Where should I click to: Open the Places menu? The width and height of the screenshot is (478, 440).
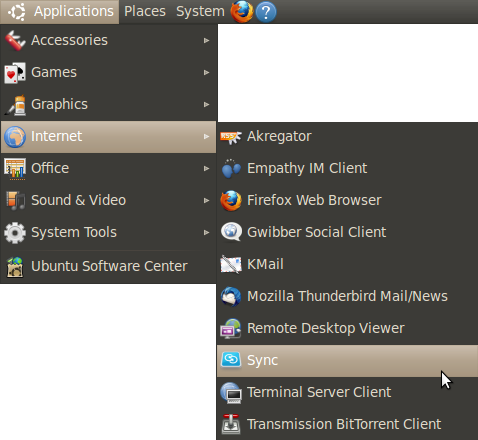145,12
